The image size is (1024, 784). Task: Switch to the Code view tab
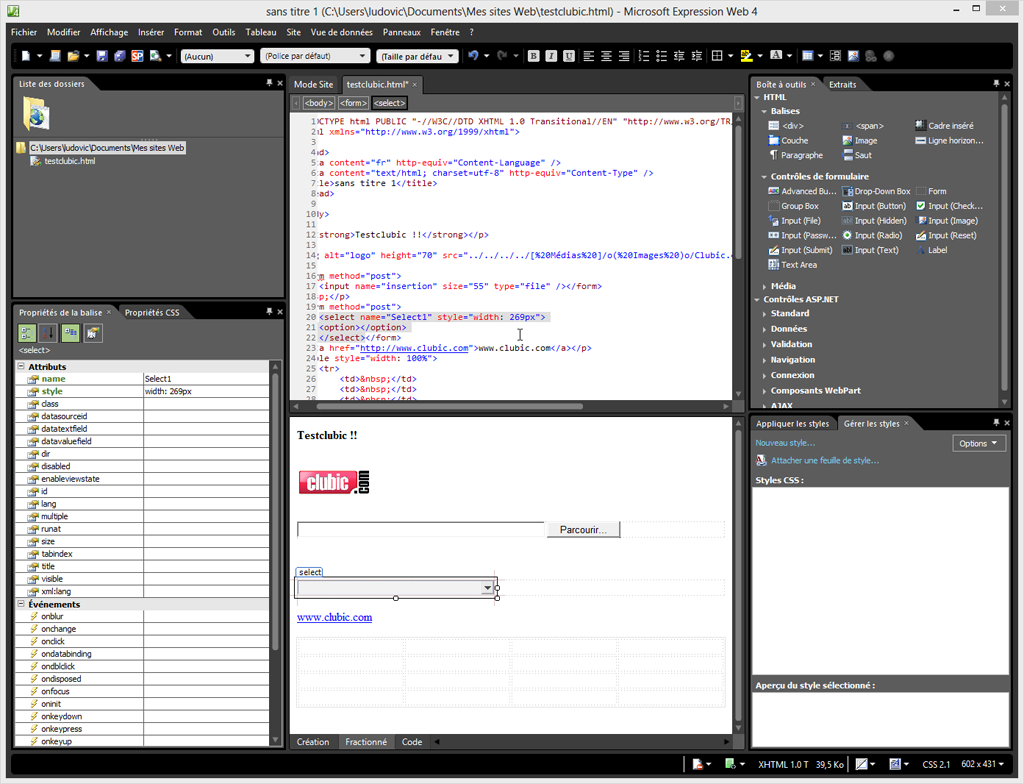pos(411,742)
